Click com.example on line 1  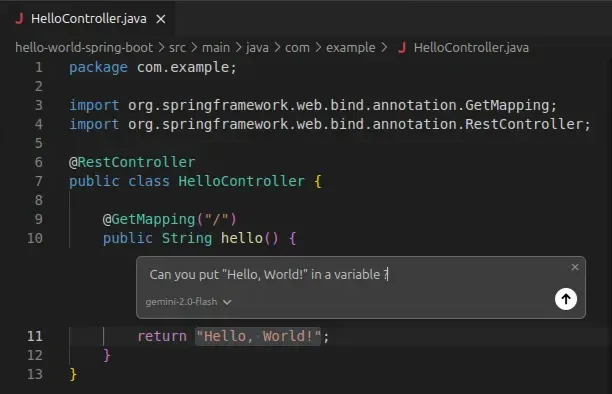[183, 68]
